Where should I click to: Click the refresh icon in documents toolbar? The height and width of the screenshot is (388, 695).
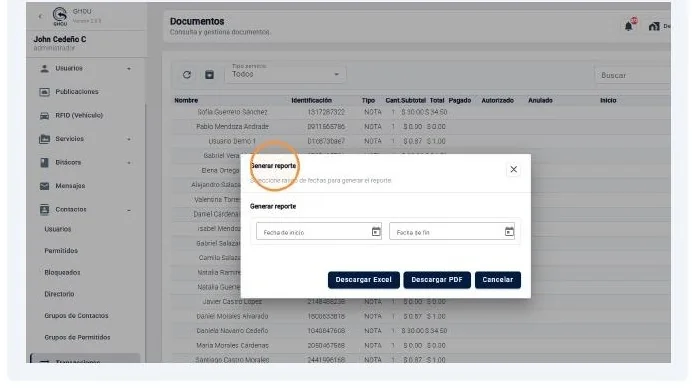(187, 74)
